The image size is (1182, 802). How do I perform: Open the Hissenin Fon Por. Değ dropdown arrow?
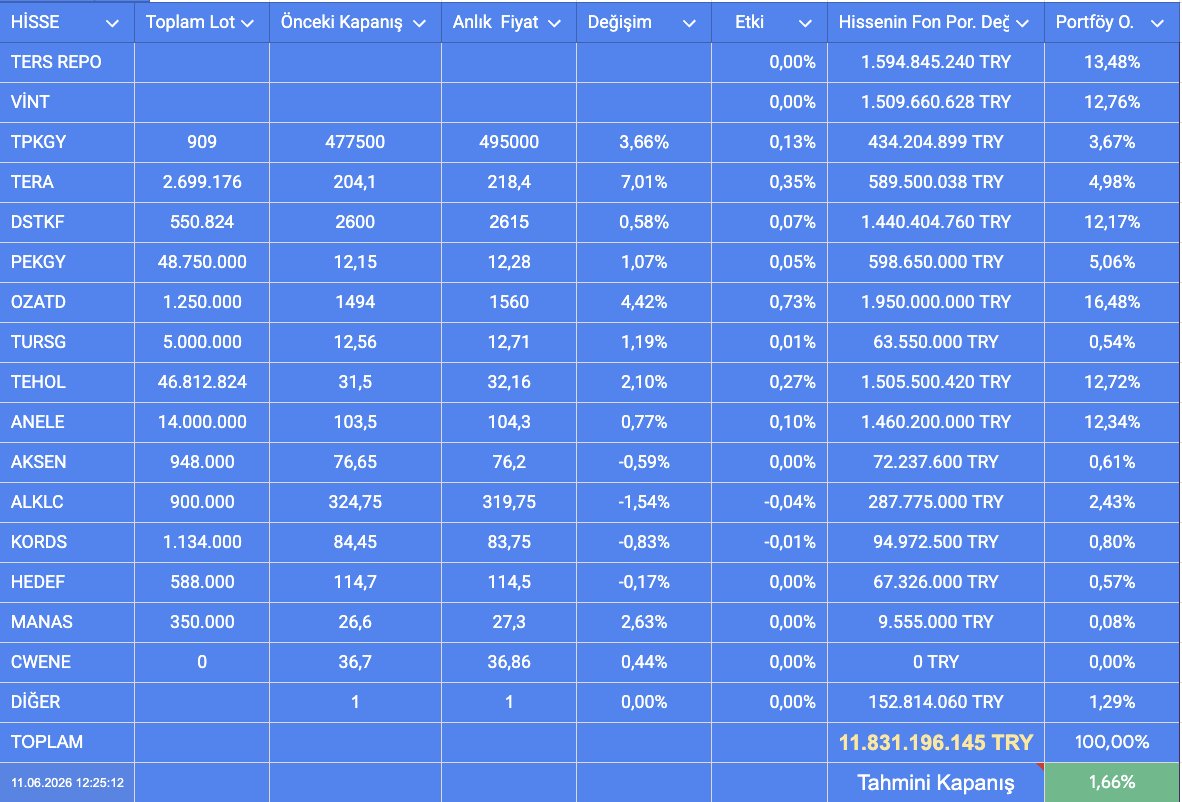coord(1022,23)
